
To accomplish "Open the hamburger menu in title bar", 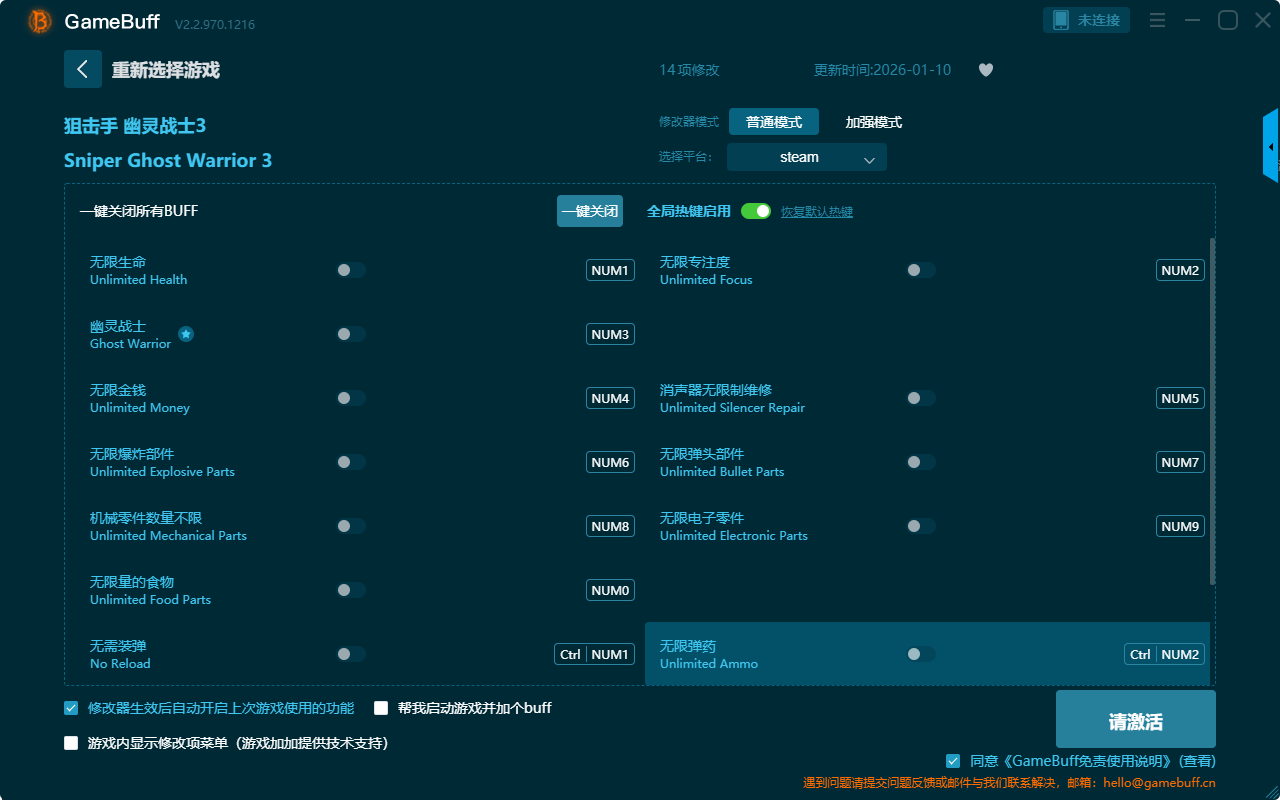I will pyautogui.click(x=1157, y=21).
